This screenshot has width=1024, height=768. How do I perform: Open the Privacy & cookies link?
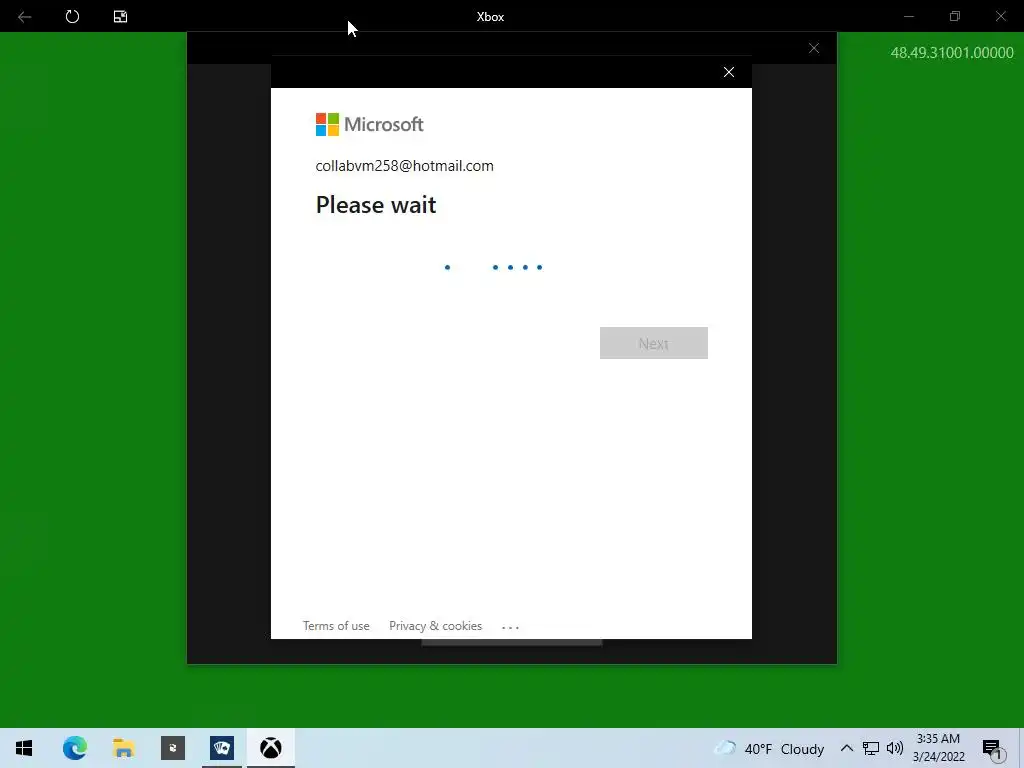click(x=436, y=626)
